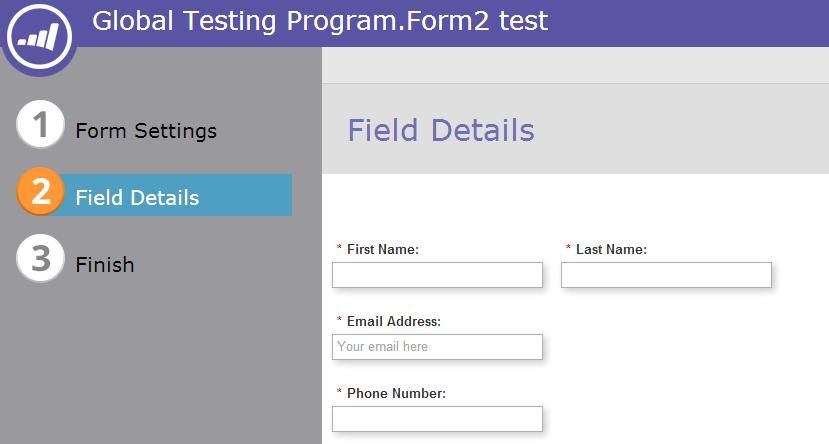Click the red asterisk beside Phone Number
The width and height of the screenshot is (829, 444).
[x=339, y=393]
